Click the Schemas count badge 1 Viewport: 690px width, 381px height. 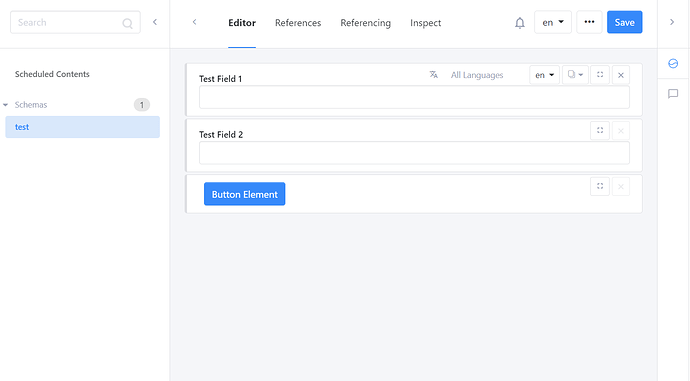tap(142, 105)
